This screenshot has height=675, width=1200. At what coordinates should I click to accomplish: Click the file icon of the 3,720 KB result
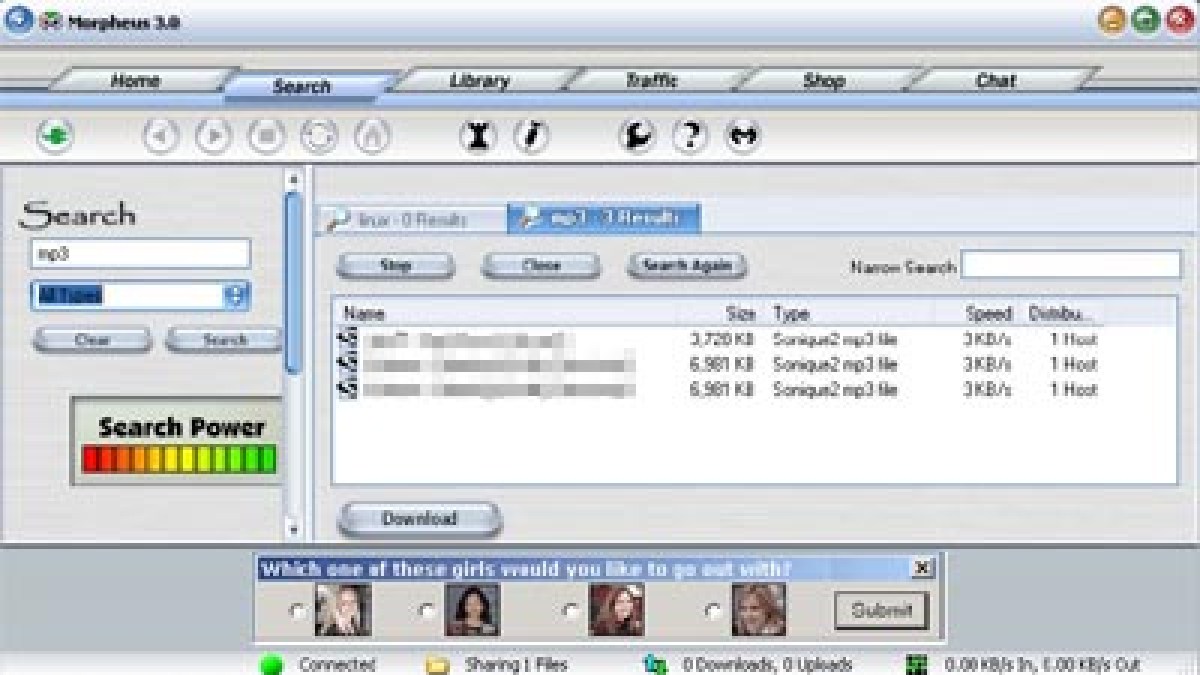point(349,340)
